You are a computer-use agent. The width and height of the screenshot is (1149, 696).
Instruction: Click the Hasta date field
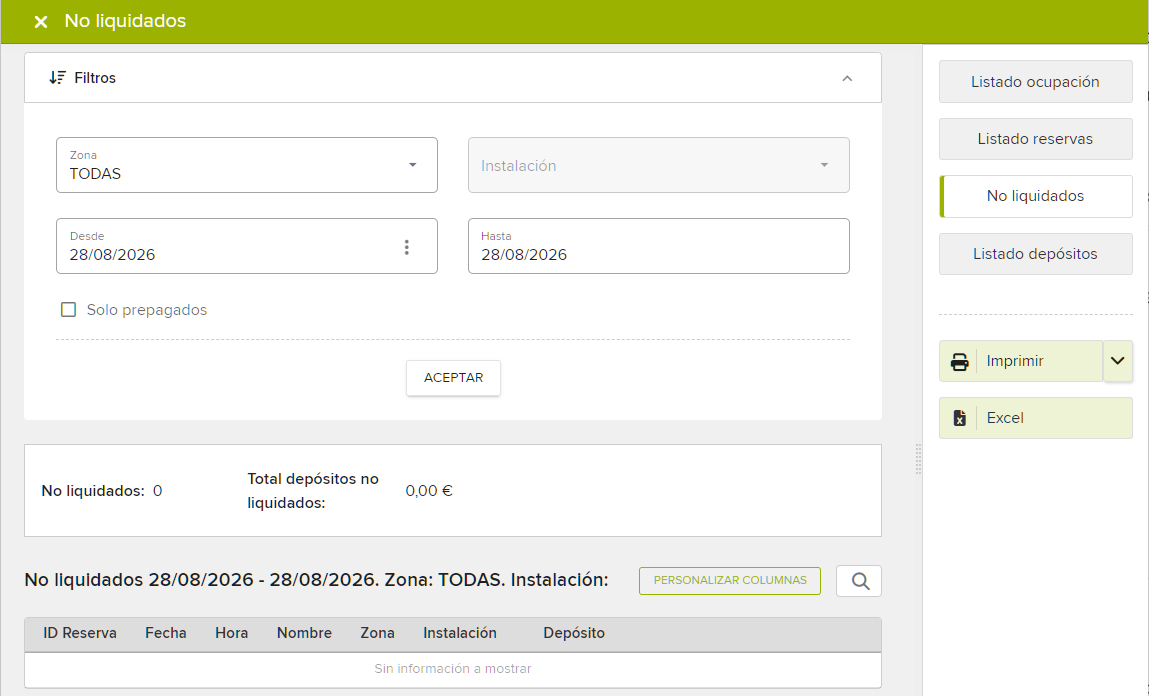659,245
